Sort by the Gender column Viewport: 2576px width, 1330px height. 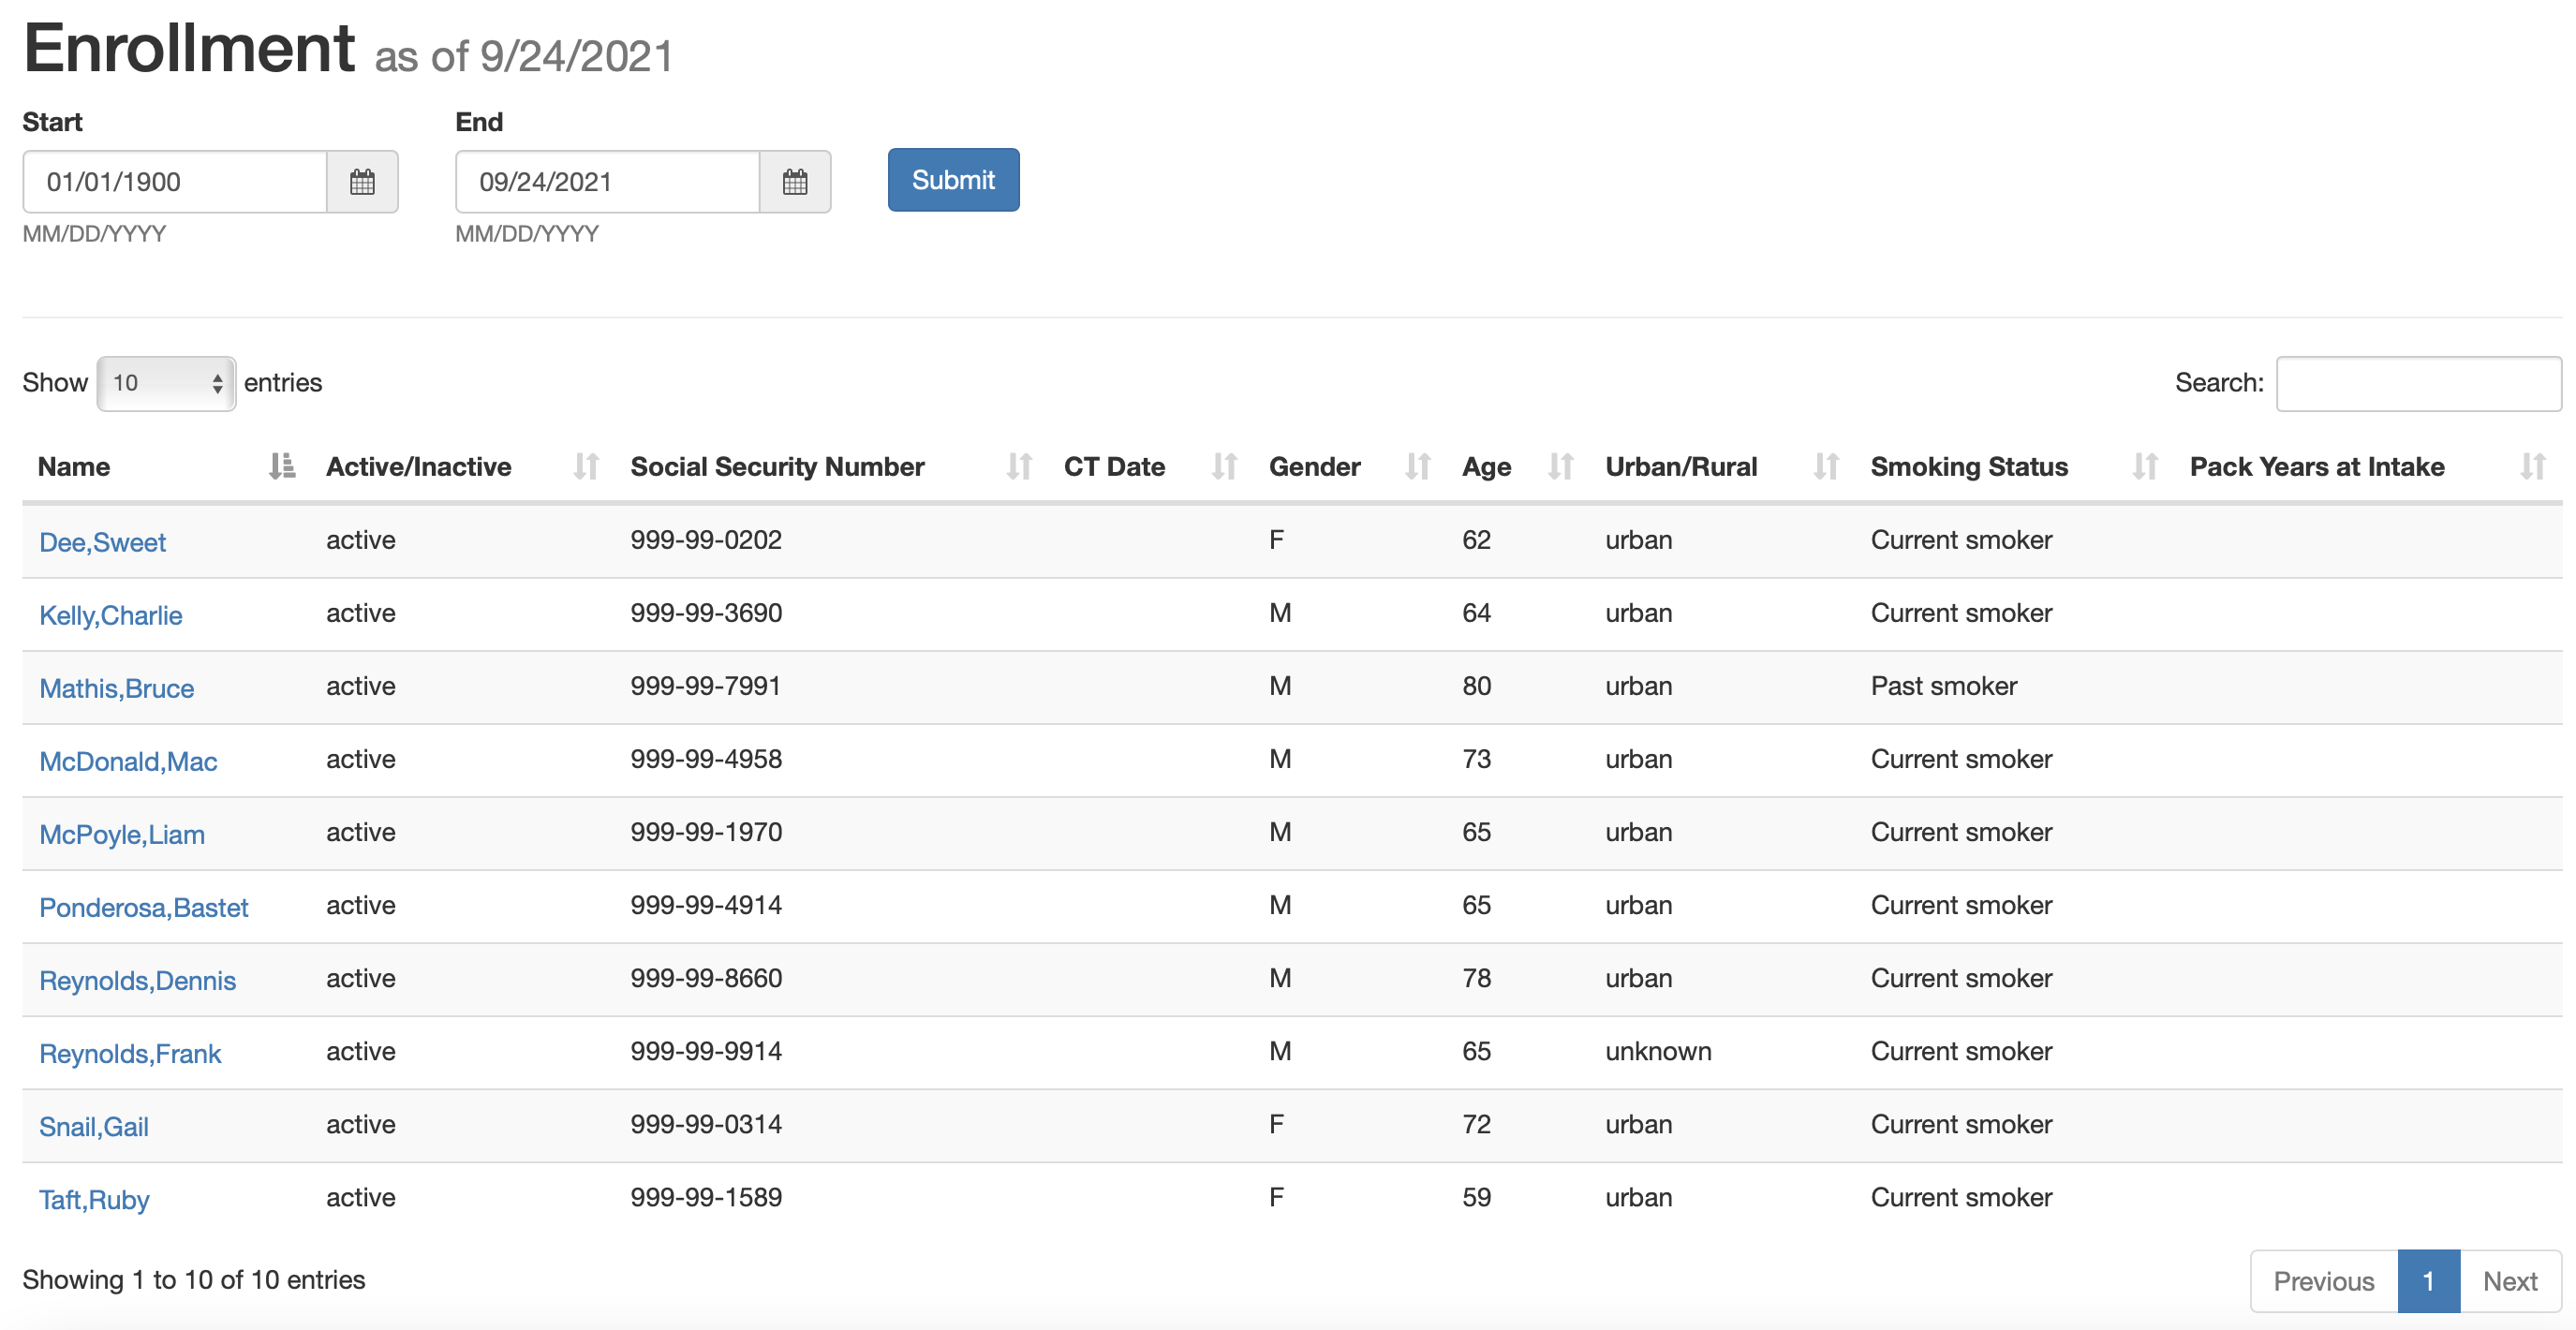[x=1350, y=467]
